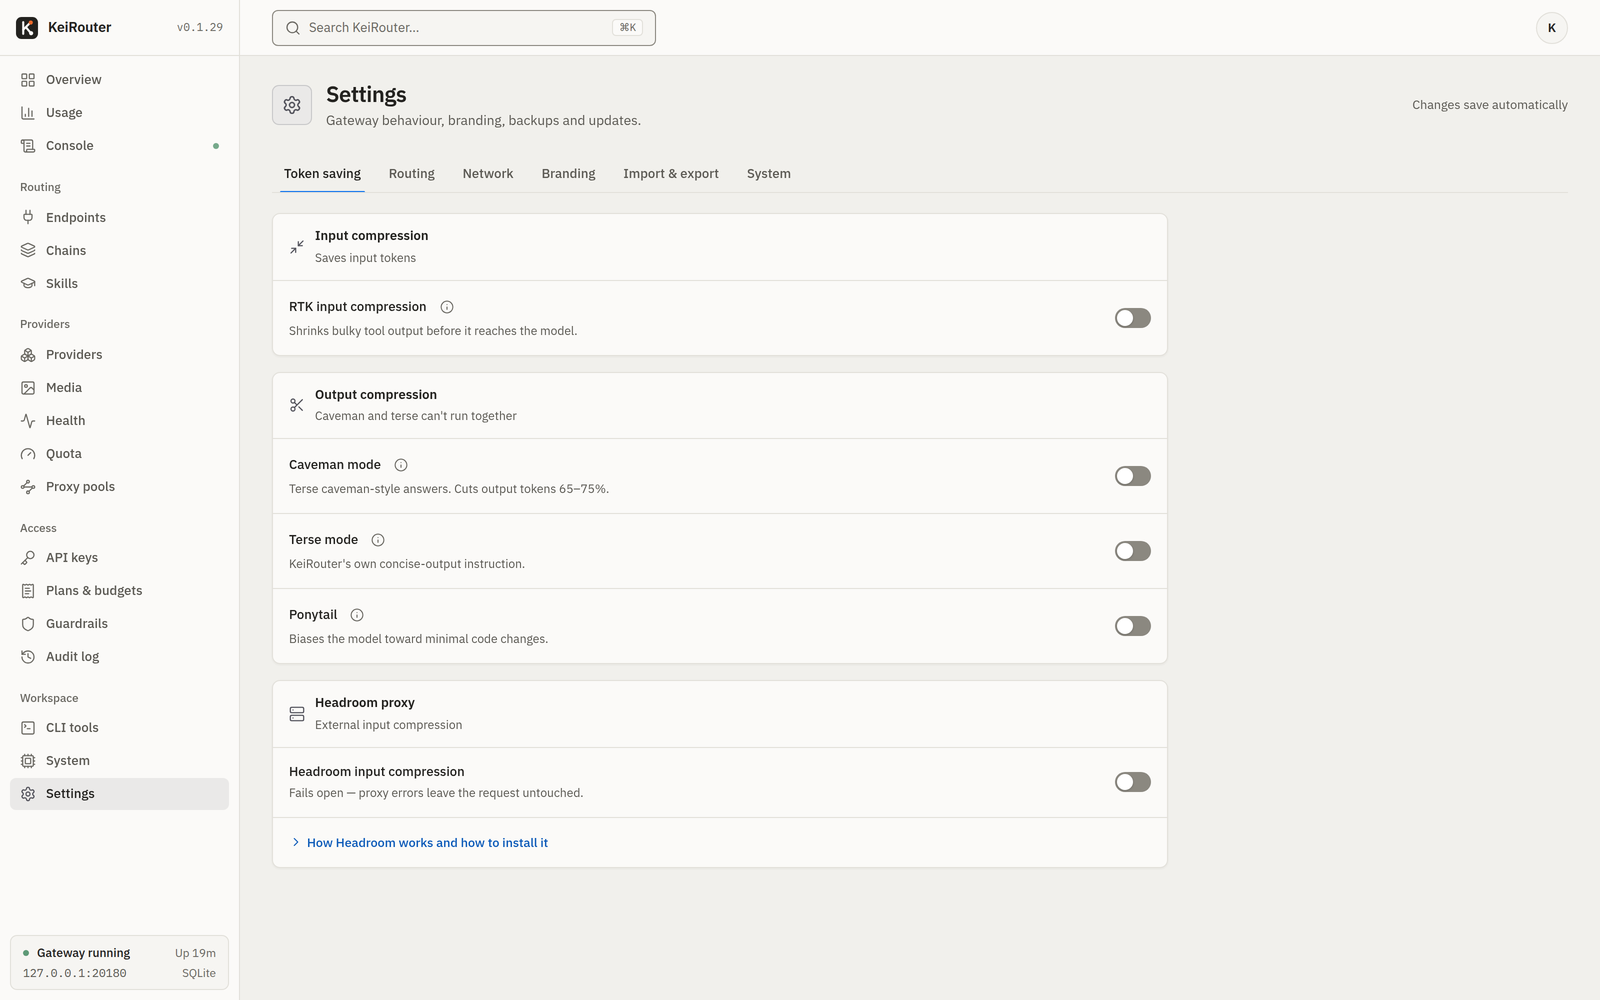
Task: Open the Quota gauge icon
Action: click(28, 454)
